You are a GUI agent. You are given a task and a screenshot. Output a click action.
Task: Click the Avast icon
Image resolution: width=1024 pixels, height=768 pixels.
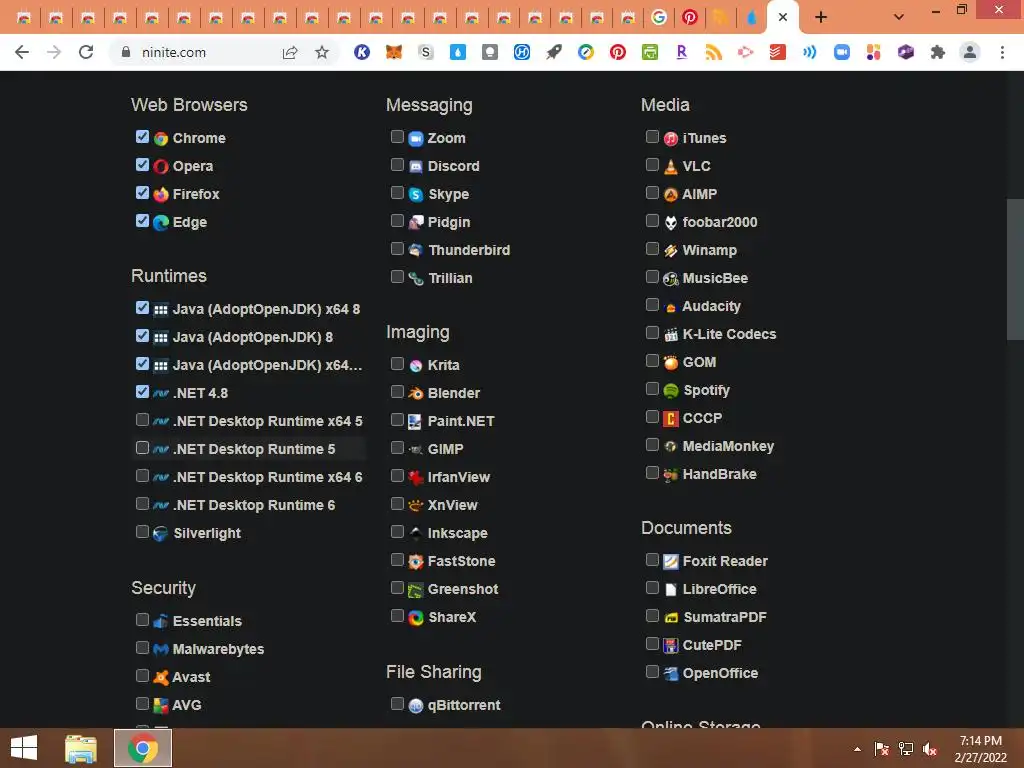click(161, 677)
